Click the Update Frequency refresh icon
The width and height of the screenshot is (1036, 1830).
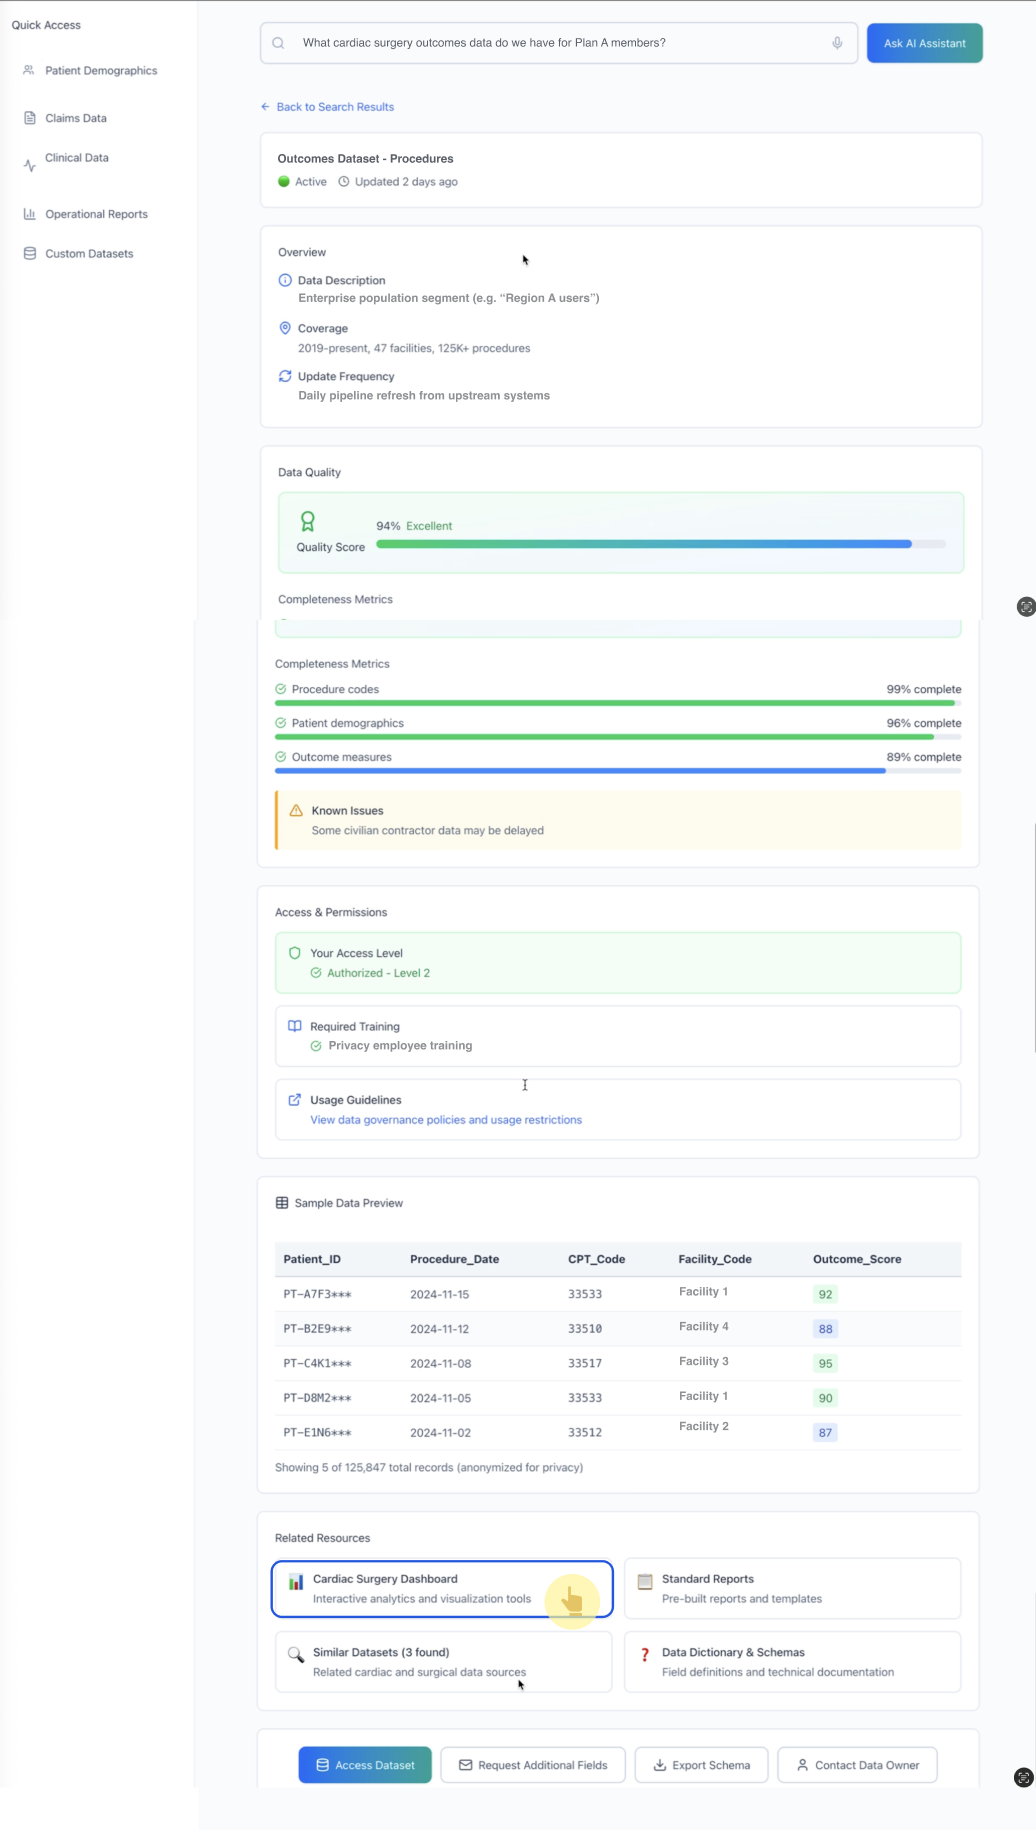285,376
